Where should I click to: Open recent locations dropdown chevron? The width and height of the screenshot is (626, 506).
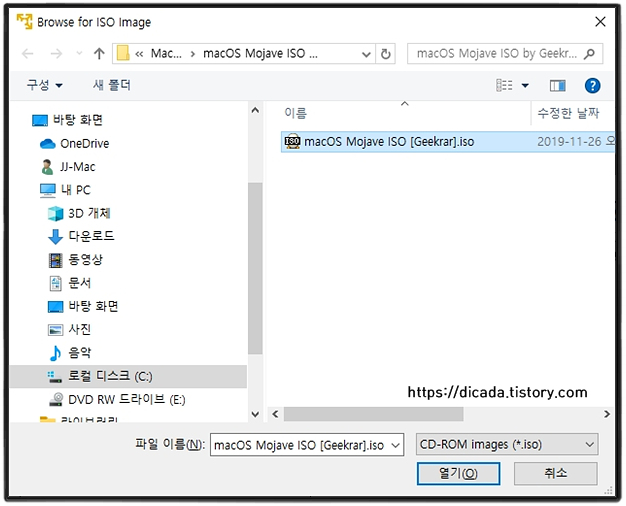click(79, 54)
